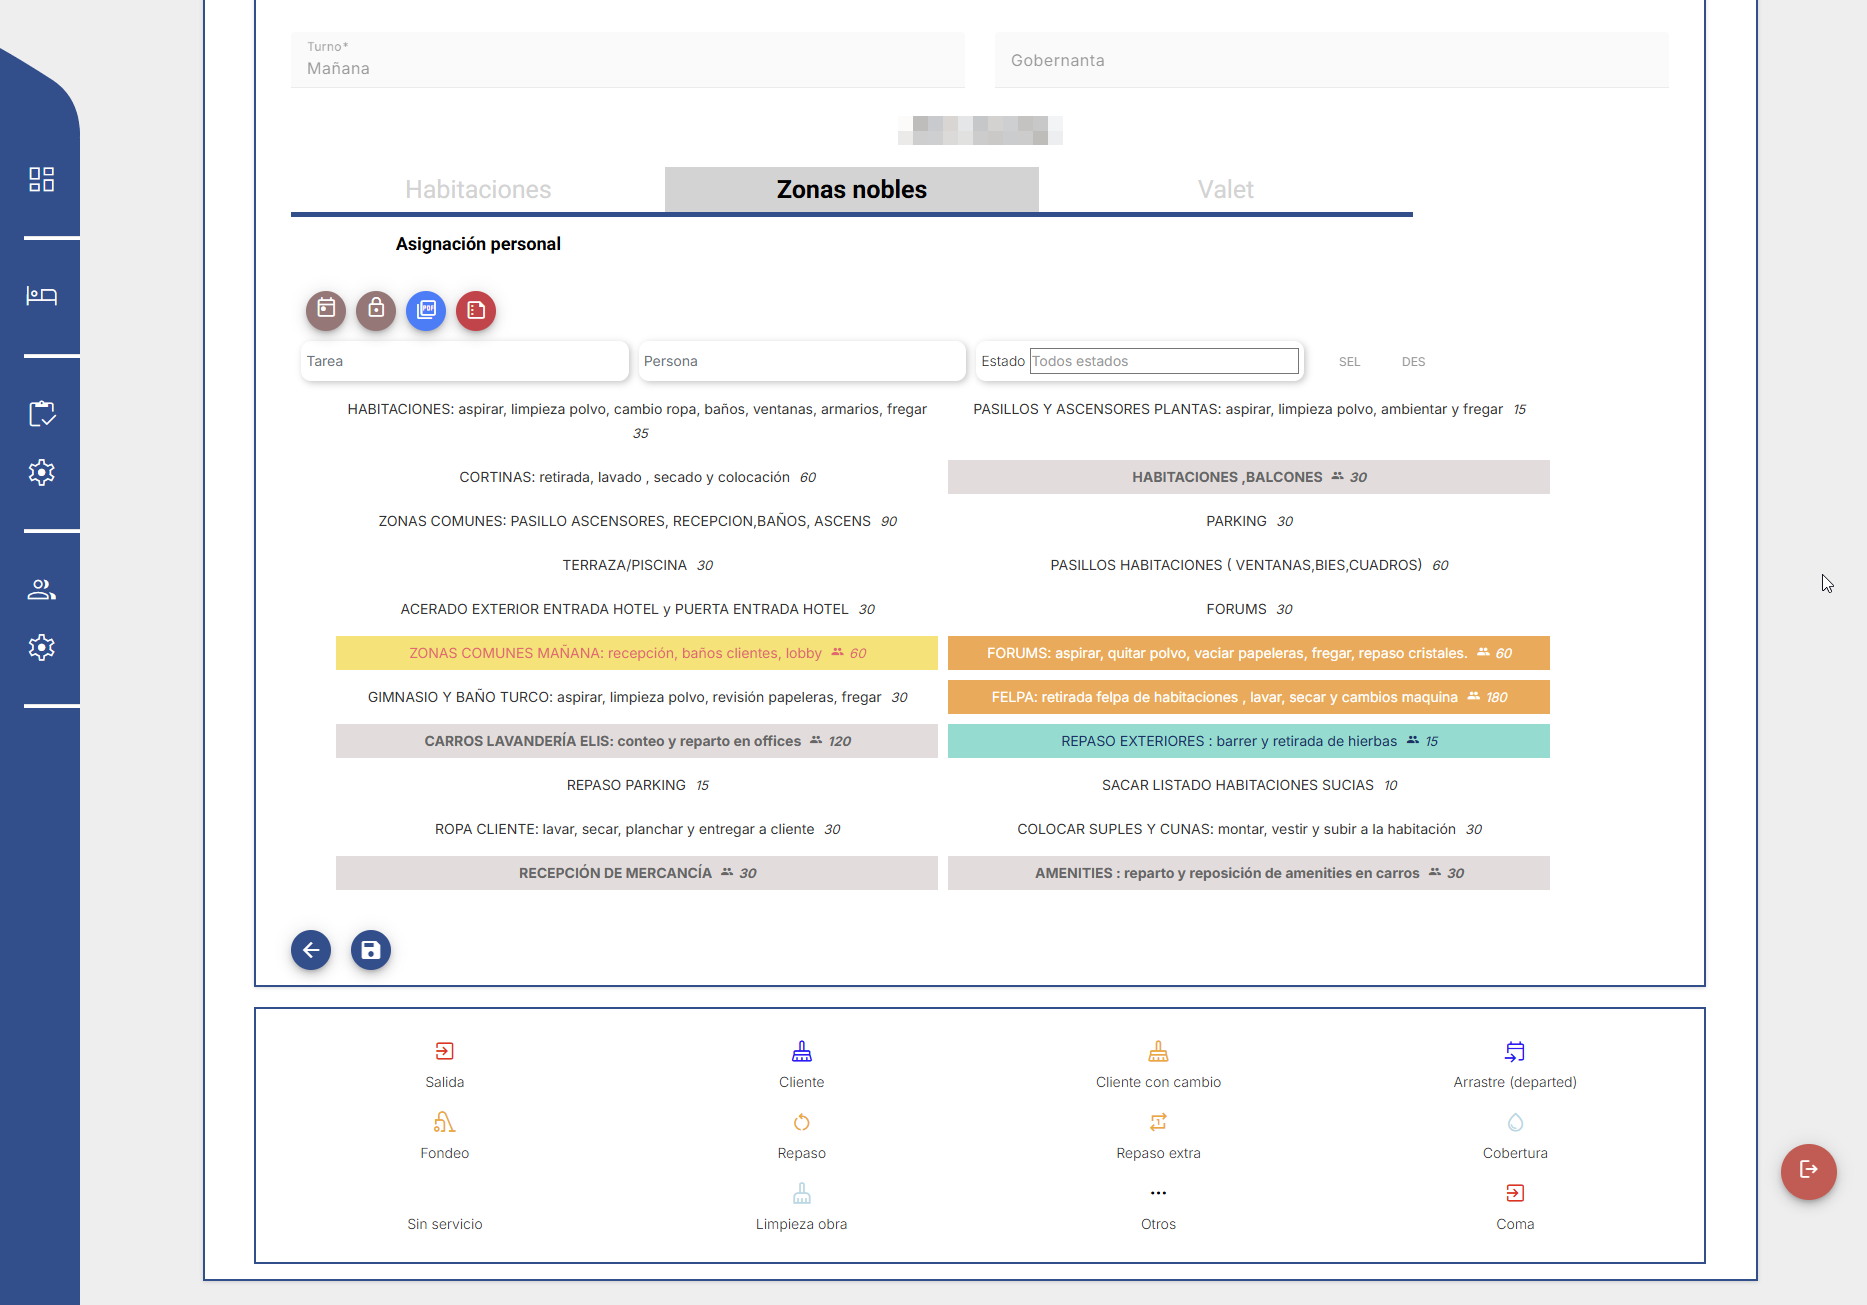This screenshot has width=1867, height=1305.
Task: Open the Gobernanta selector field
Action: (x=1331, y=61)
